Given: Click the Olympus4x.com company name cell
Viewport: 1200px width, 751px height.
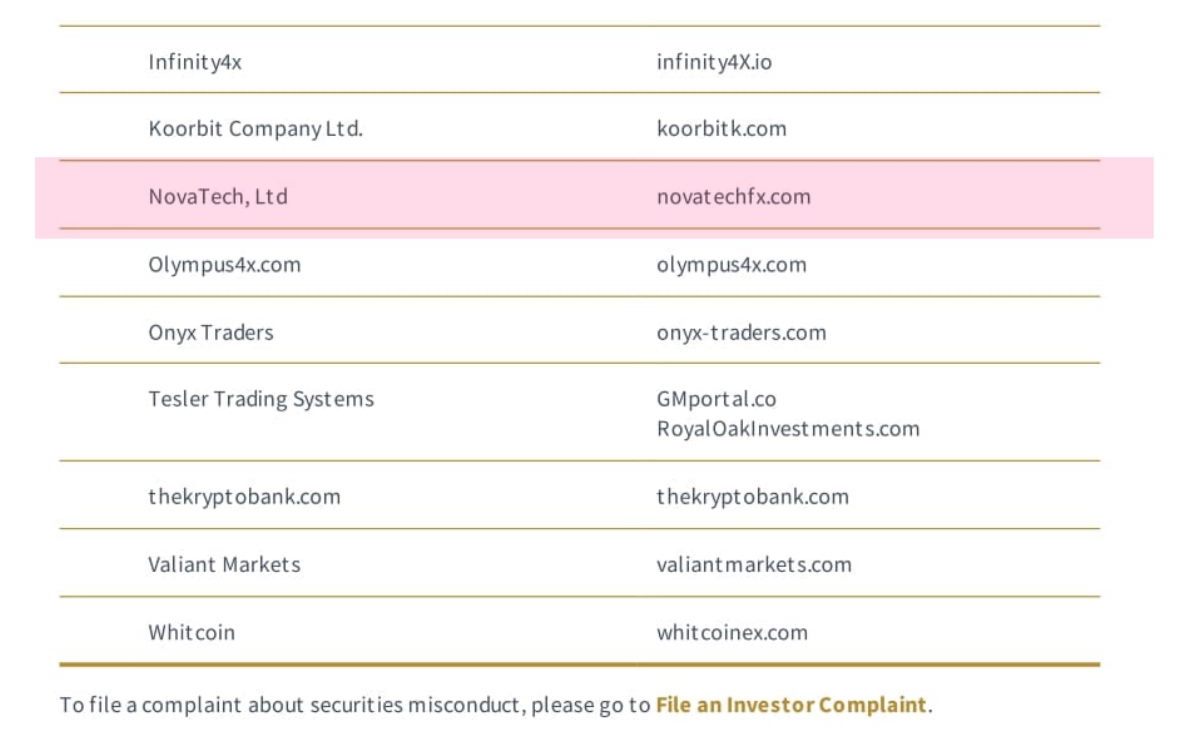Looking at the screenshot, I should tap(224, 265).
